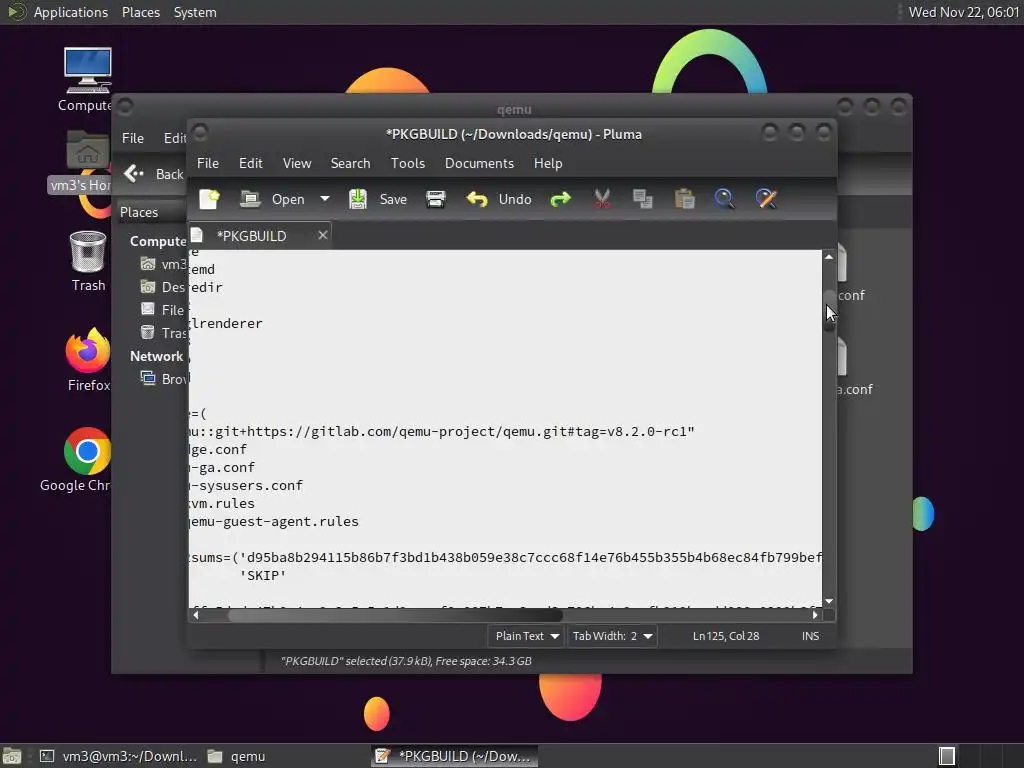Image resolution: width=1024 pixels, height=768 pixels.
Task: Redo with the green arrow icon
Action: click(560, 199)
